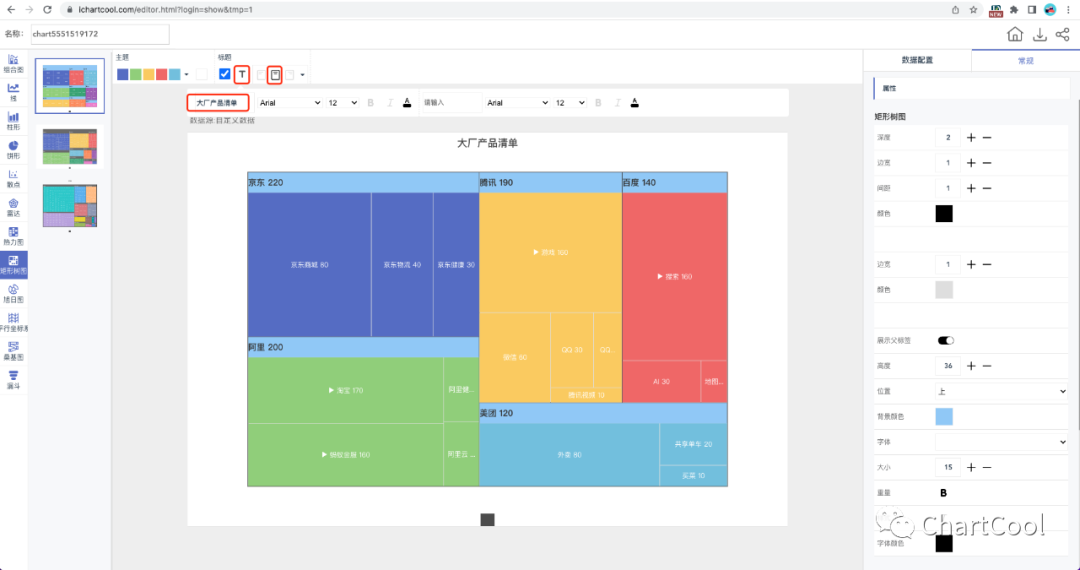1080x570 pixels.
Task: Select the first treemap template thumbnail
Action: pyautogui.click(x=70, y=86)
